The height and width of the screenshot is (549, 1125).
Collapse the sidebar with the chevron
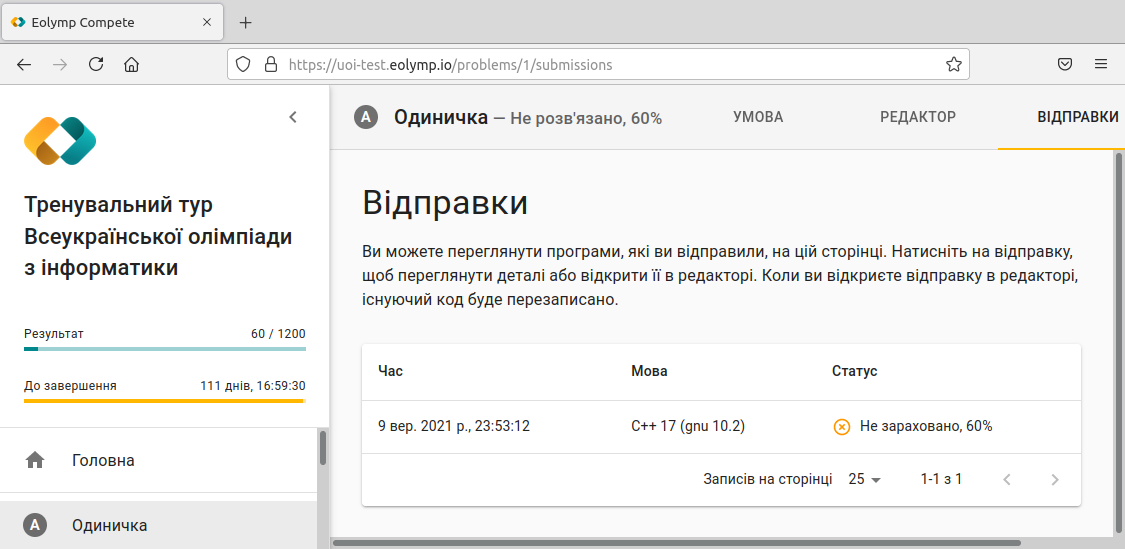293,117
